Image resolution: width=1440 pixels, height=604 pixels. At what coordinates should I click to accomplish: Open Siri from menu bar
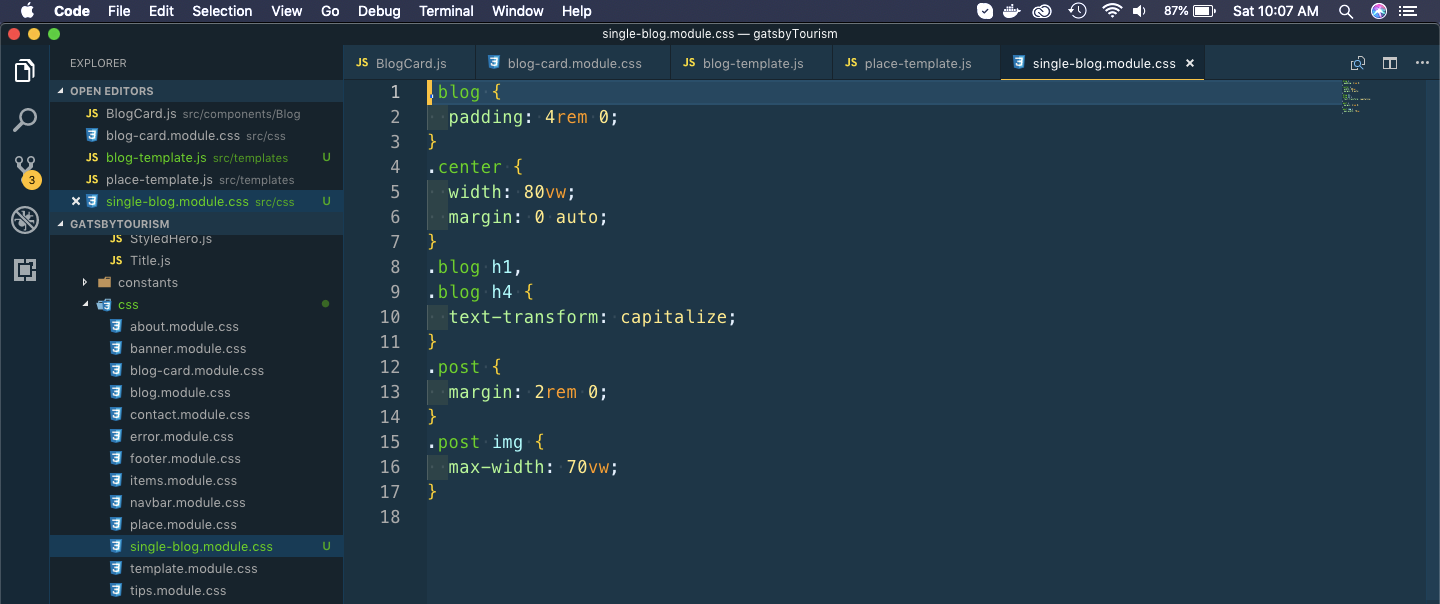pos(1379,11)
